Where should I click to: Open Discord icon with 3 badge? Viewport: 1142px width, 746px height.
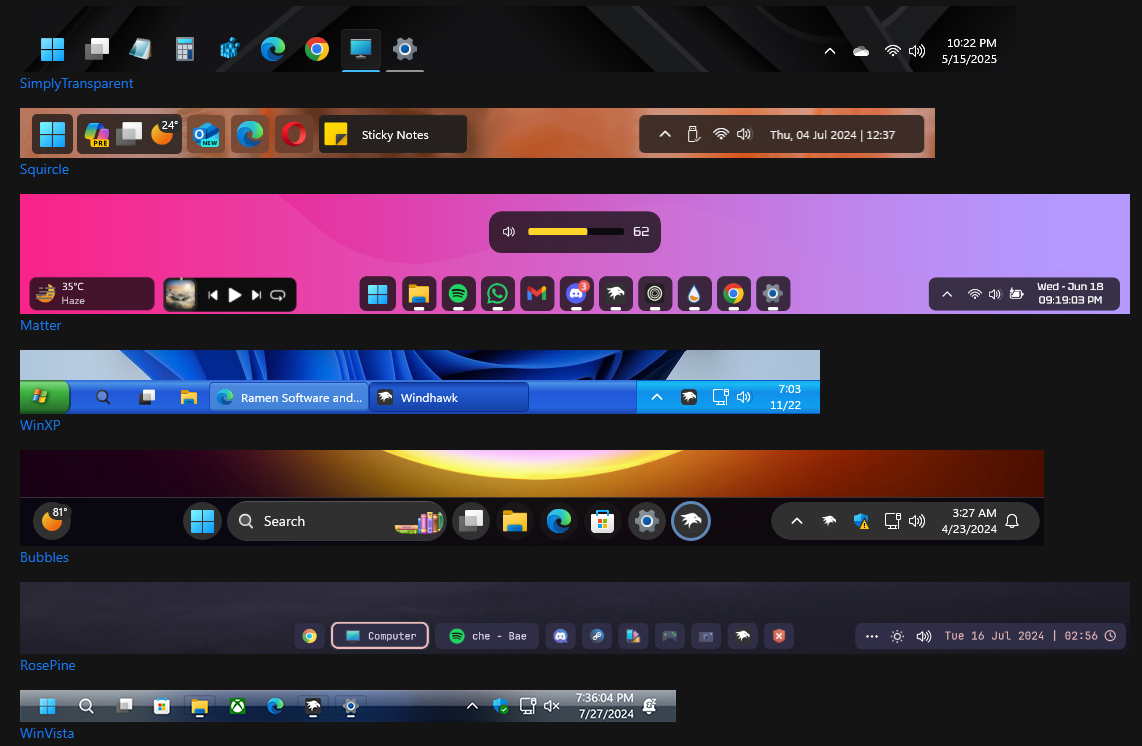point(576,294)
